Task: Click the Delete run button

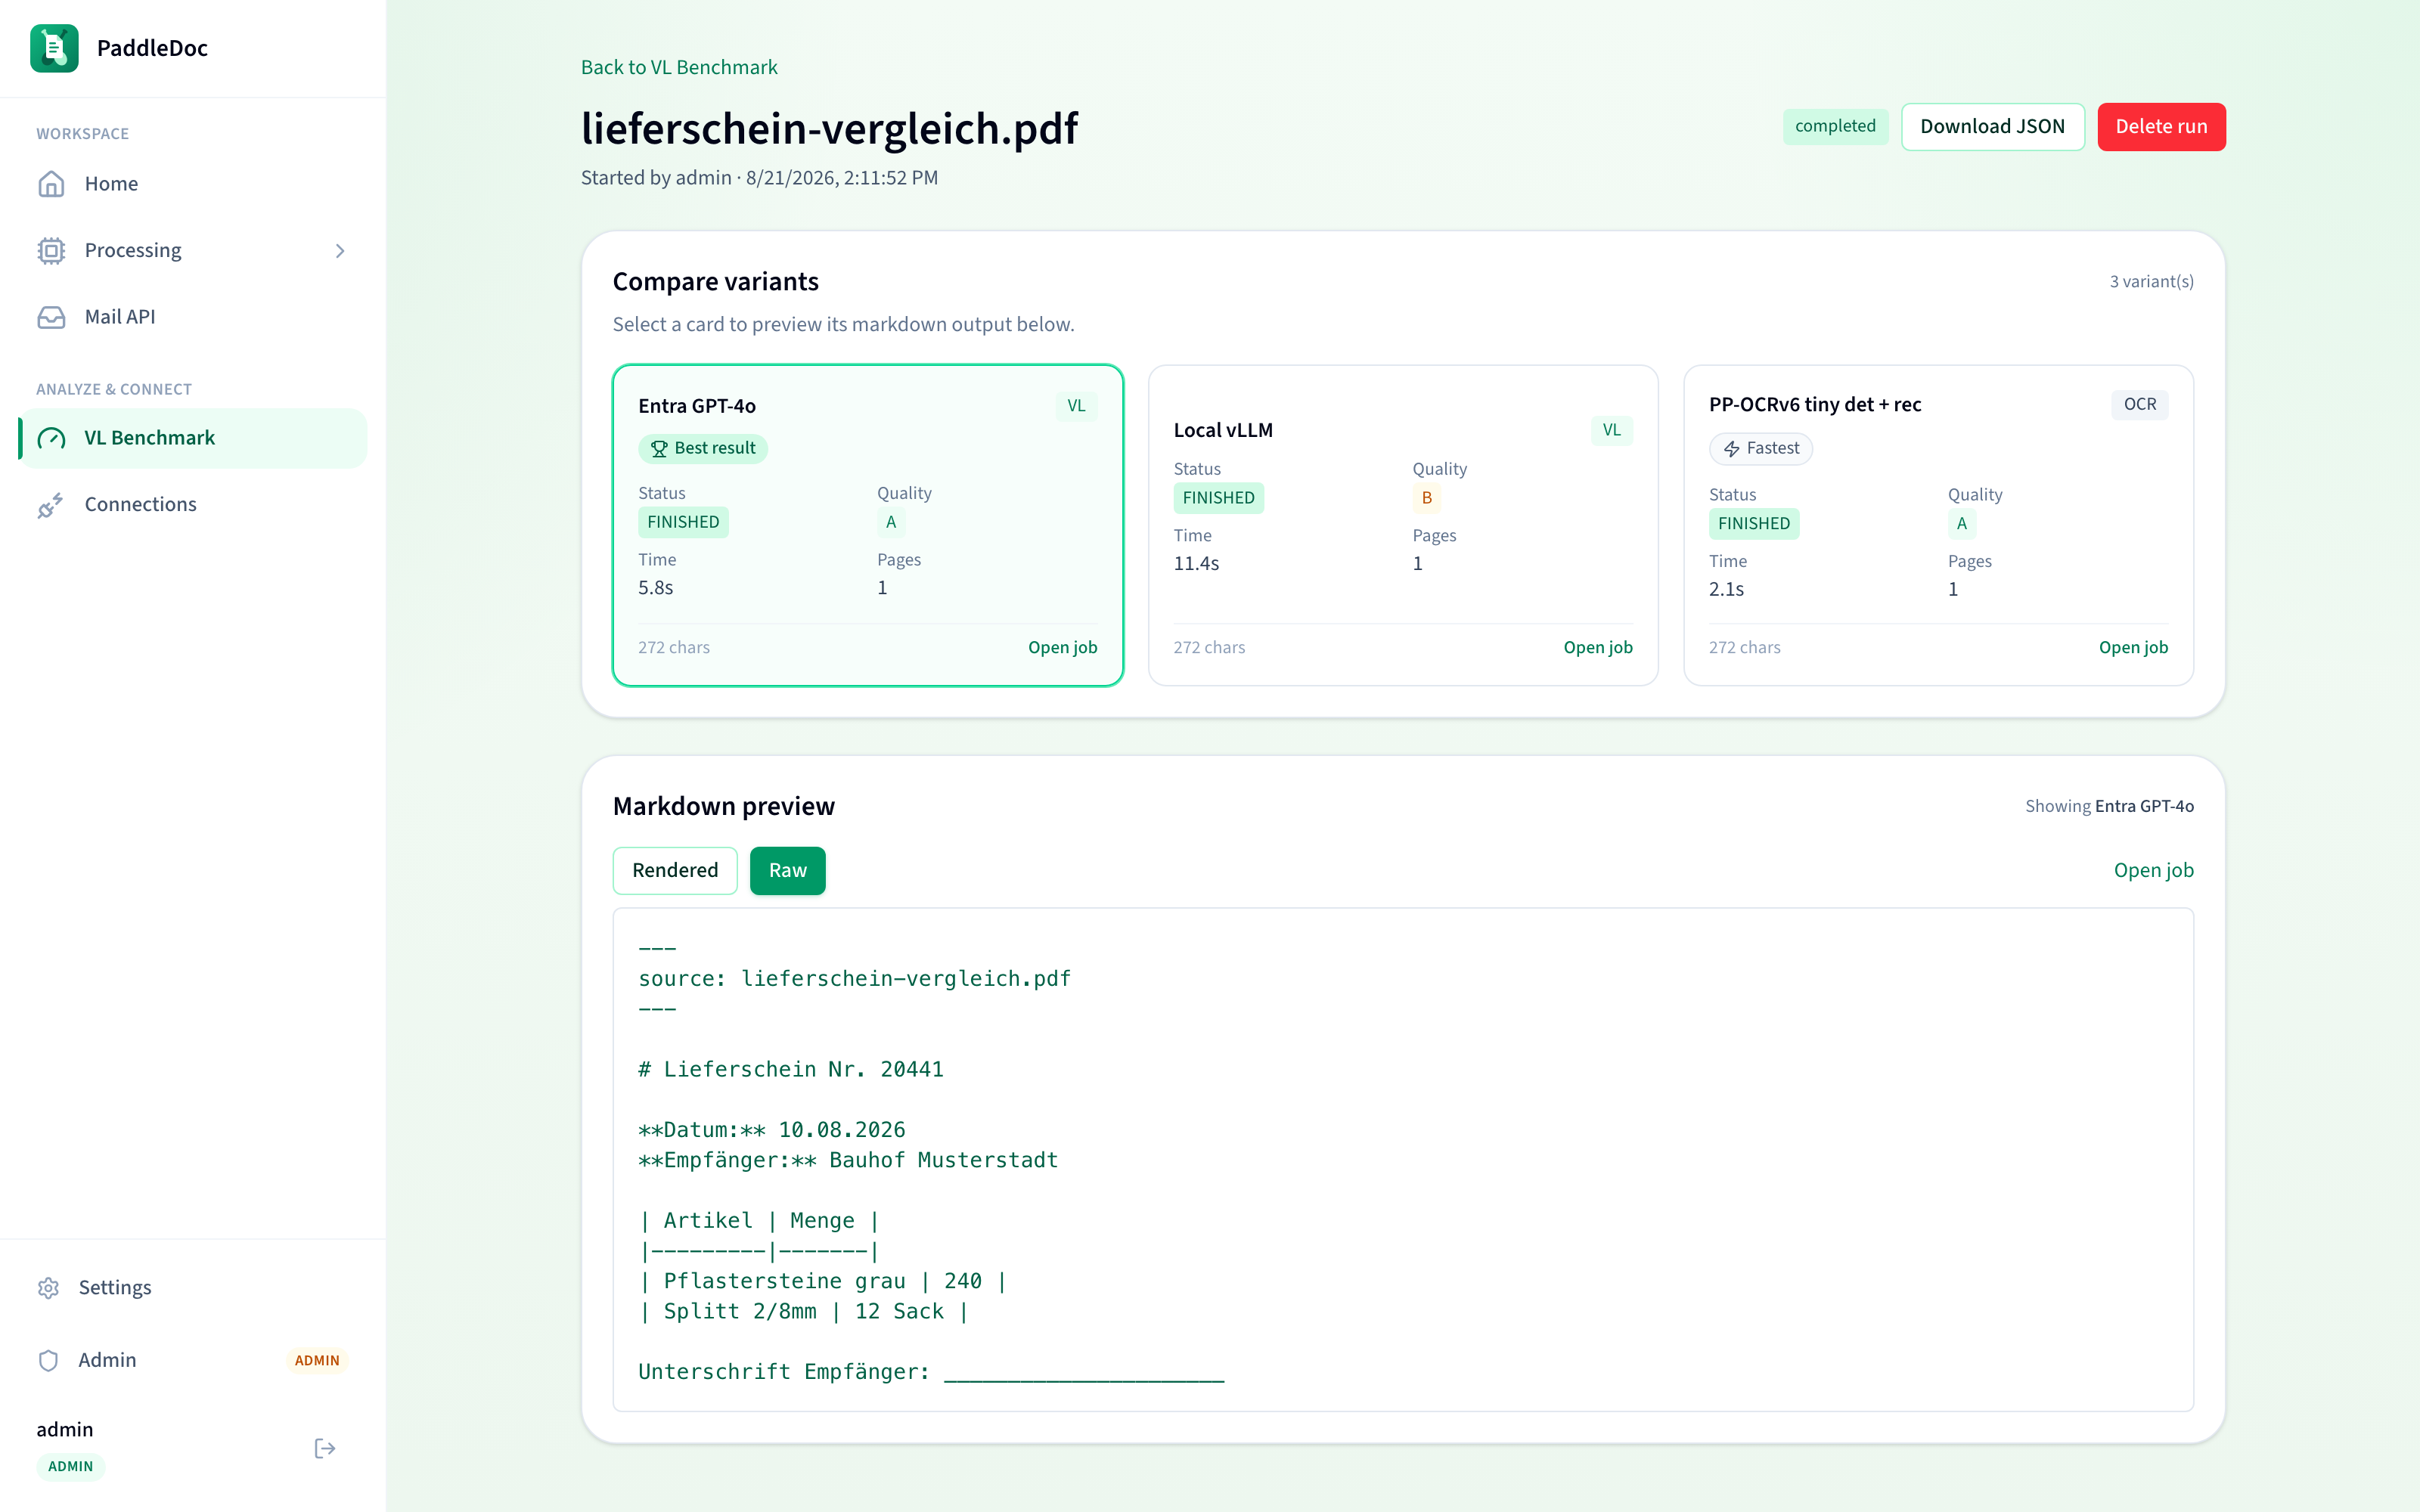Action: point(2161,127)
